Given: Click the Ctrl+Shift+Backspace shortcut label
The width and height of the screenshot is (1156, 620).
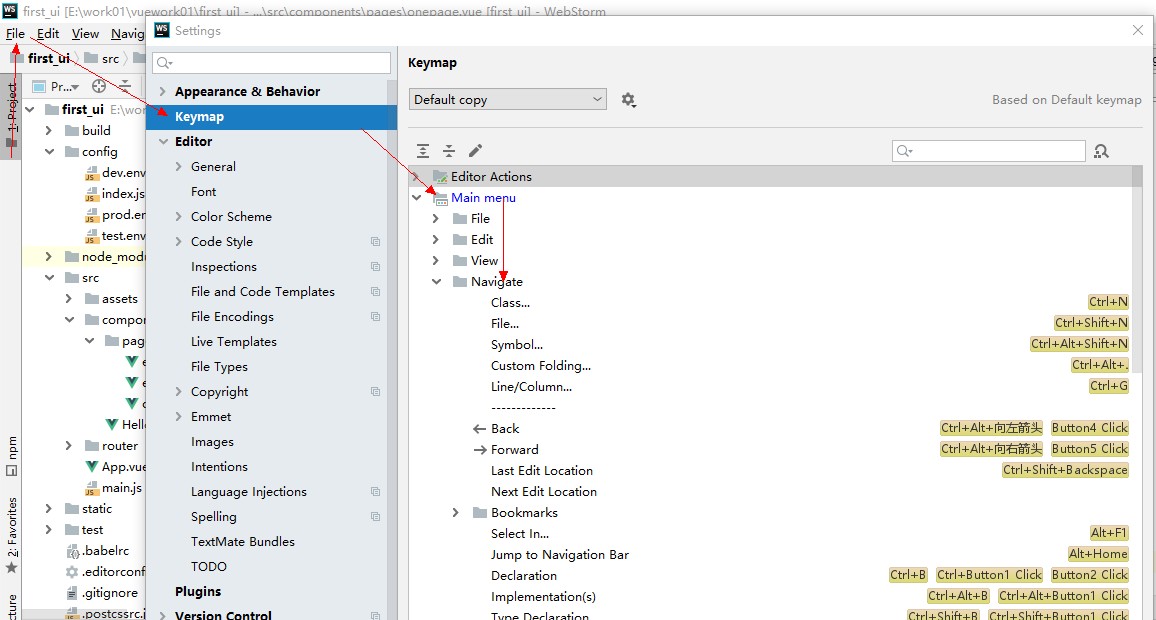Looking at the screenshot, I should (x=1065, y=470).
